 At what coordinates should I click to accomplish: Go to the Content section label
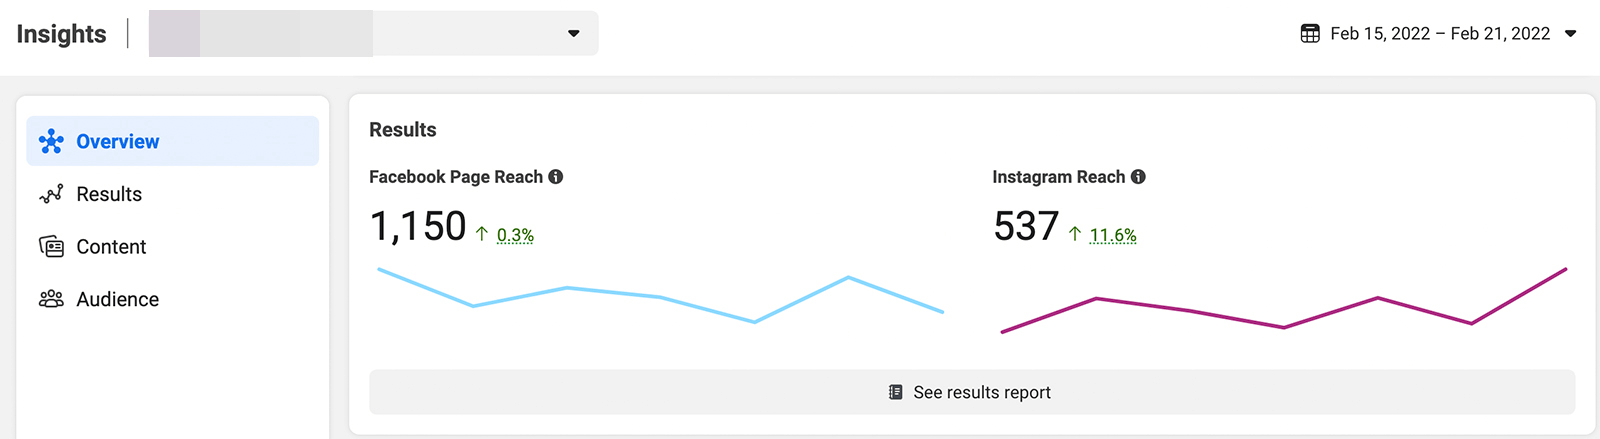tap(111, 247)
